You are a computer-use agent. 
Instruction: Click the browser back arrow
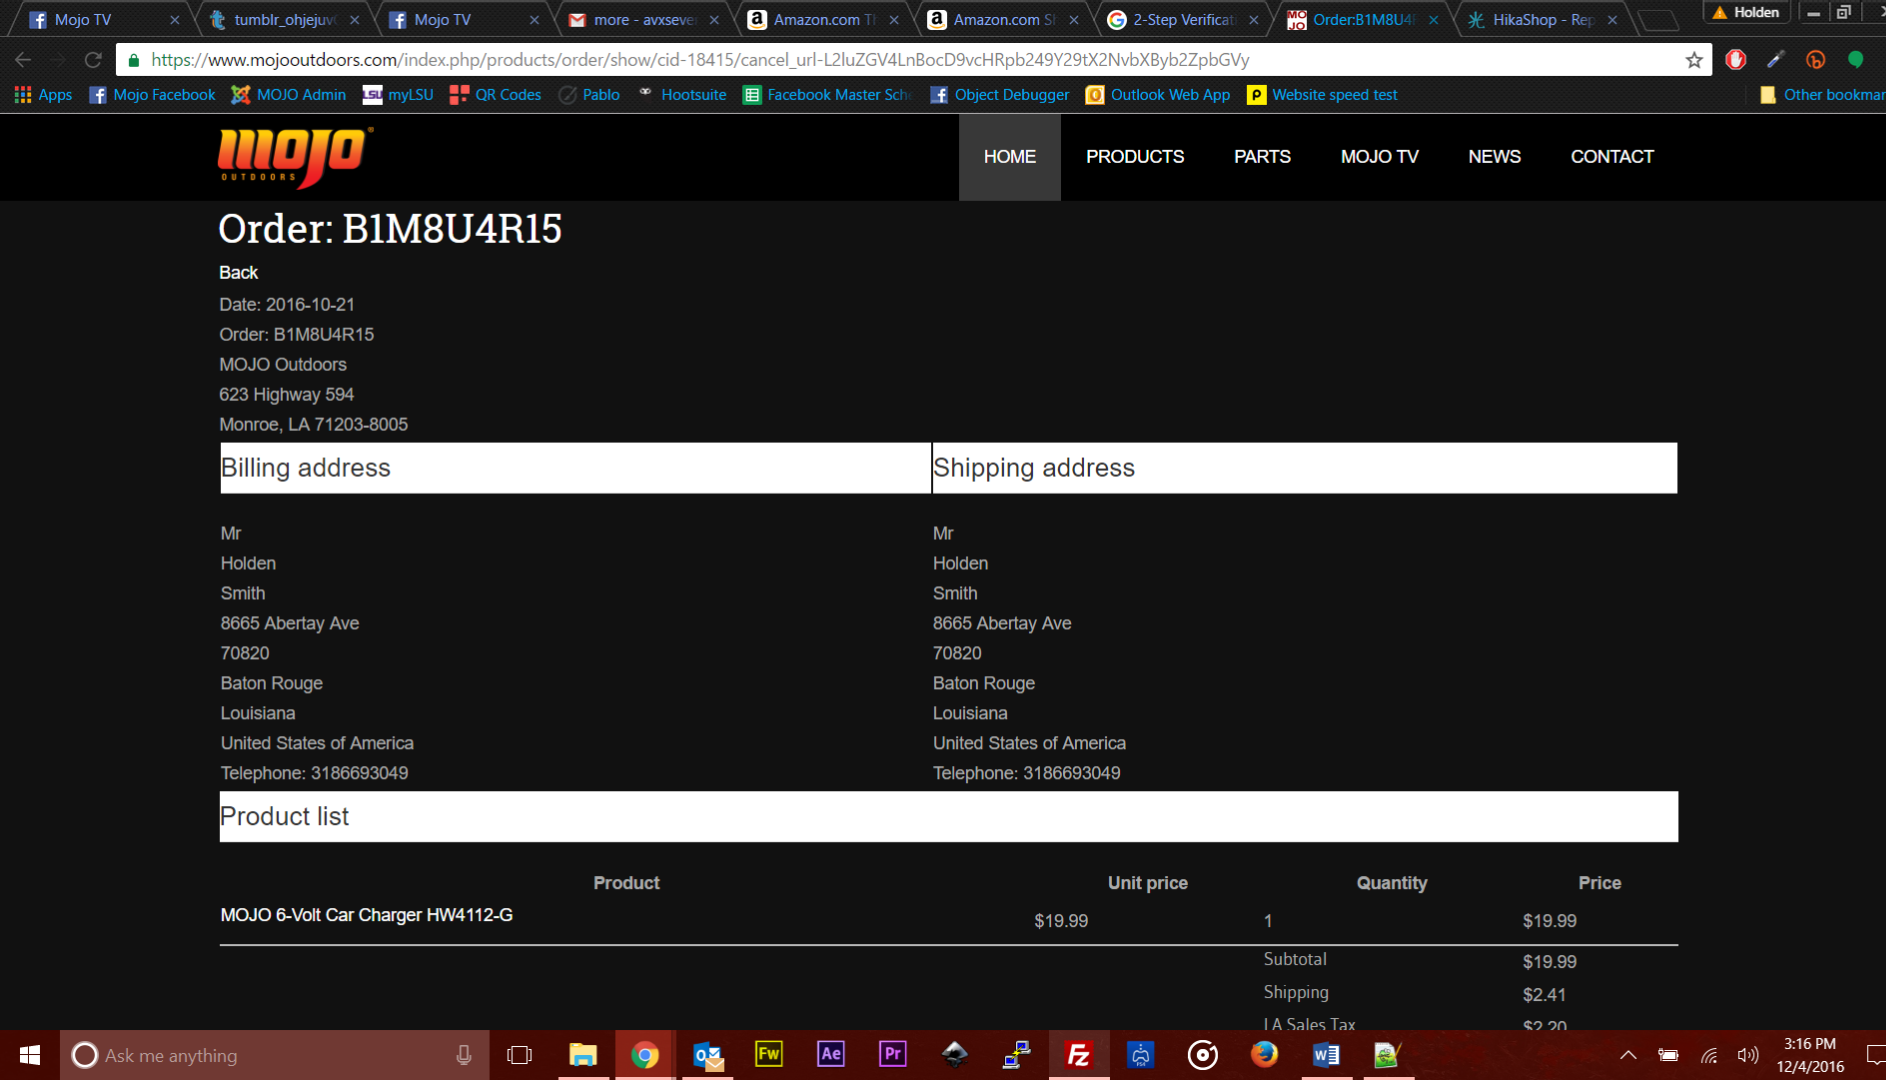tap(23, 60)
